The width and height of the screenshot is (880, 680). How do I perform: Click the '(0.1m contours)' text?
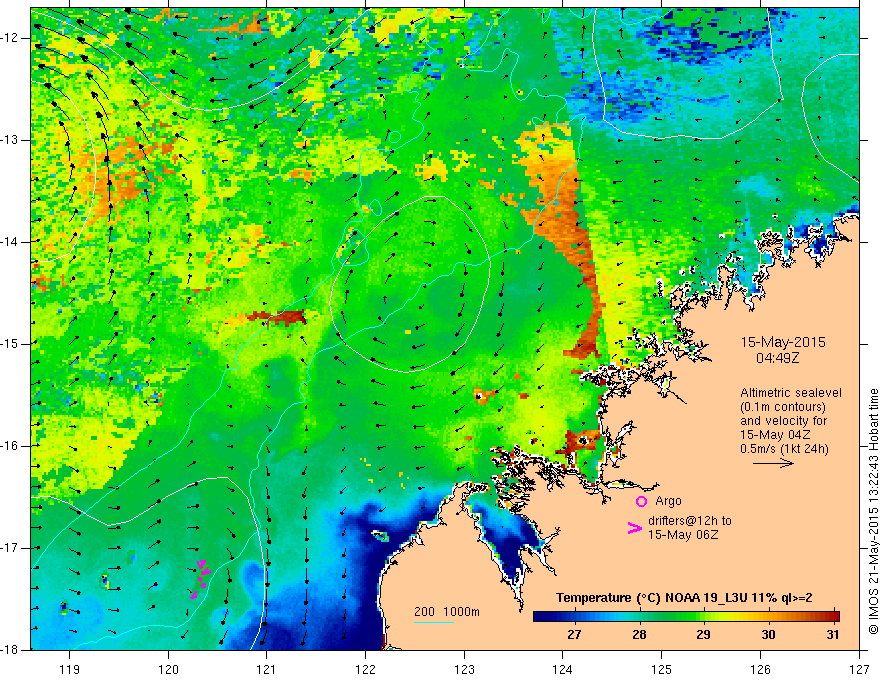click(784, 407)
